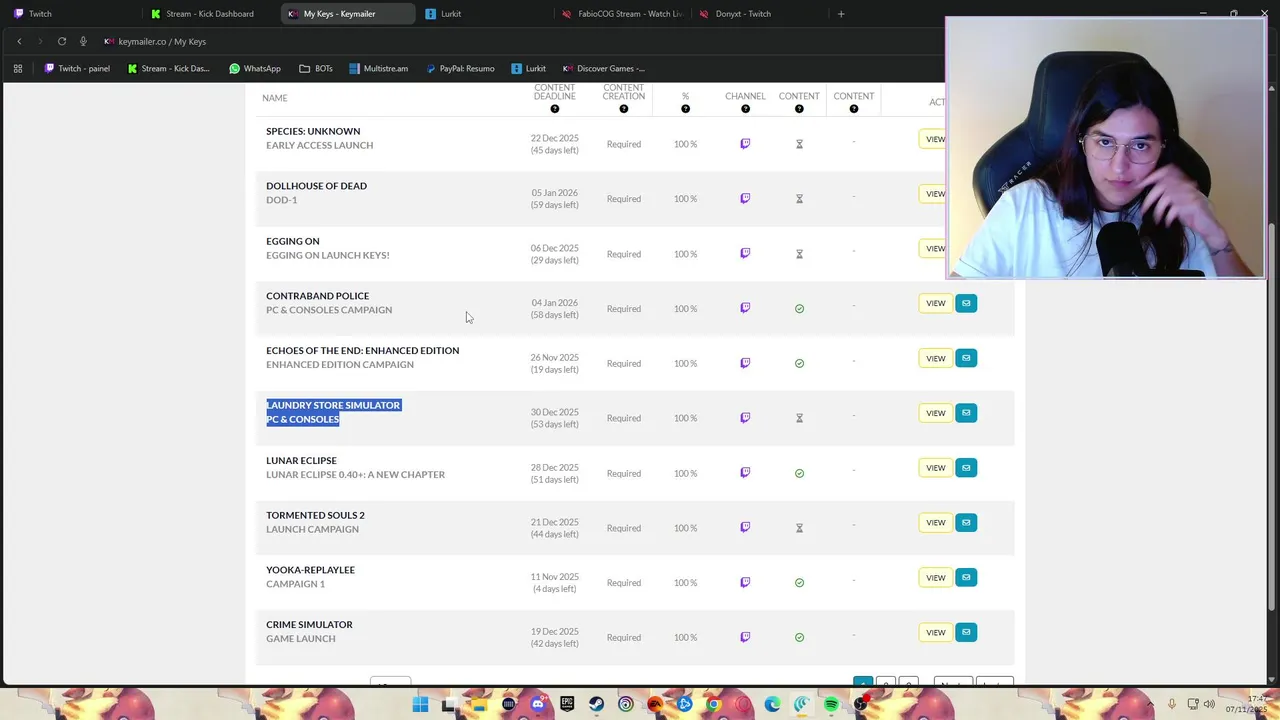Open the mail button for Contraband Police
This screenshot has width=1280, height=720.
pos(966,303)
